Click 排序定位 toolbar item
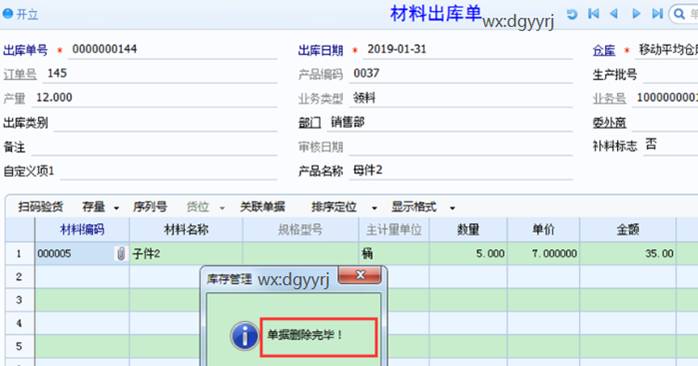Viewport: 698px width, 366px height. [334, 207]
